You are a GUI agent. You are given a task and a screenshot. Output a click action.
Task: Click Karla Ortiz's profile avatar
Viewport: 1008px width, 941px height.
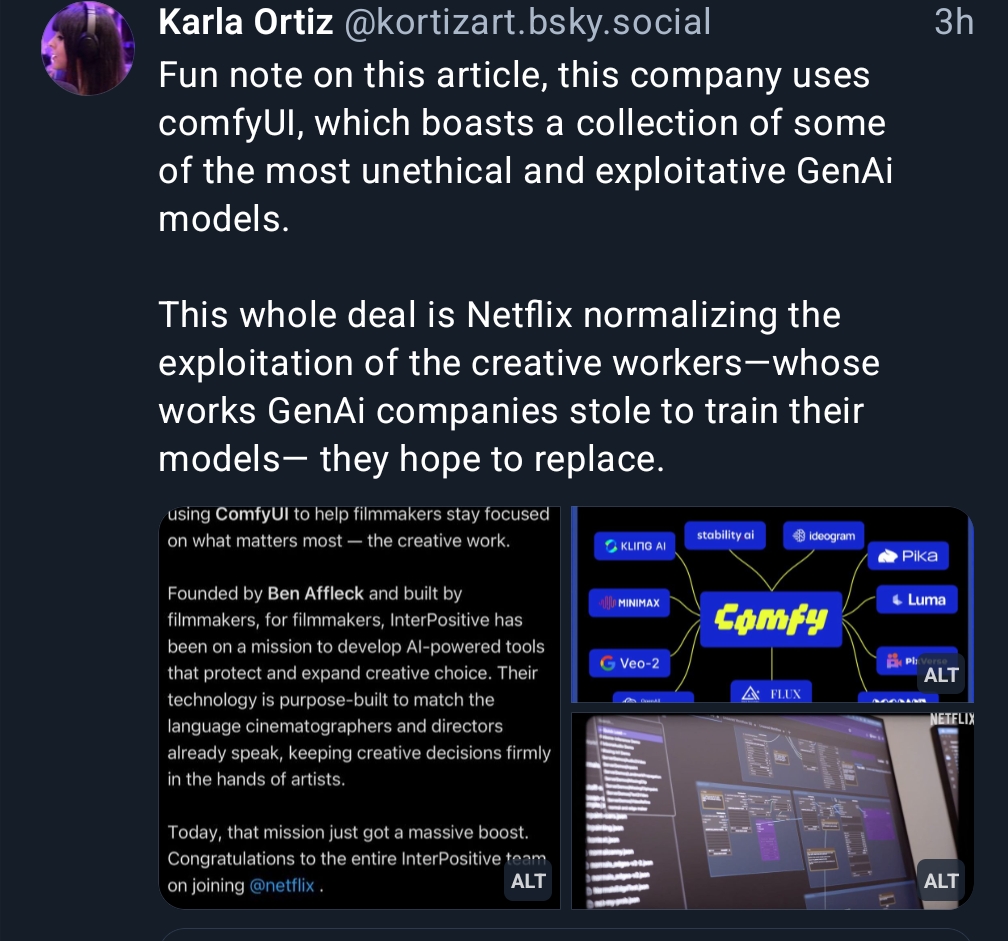pyautogui.click(x=87, y=49)
